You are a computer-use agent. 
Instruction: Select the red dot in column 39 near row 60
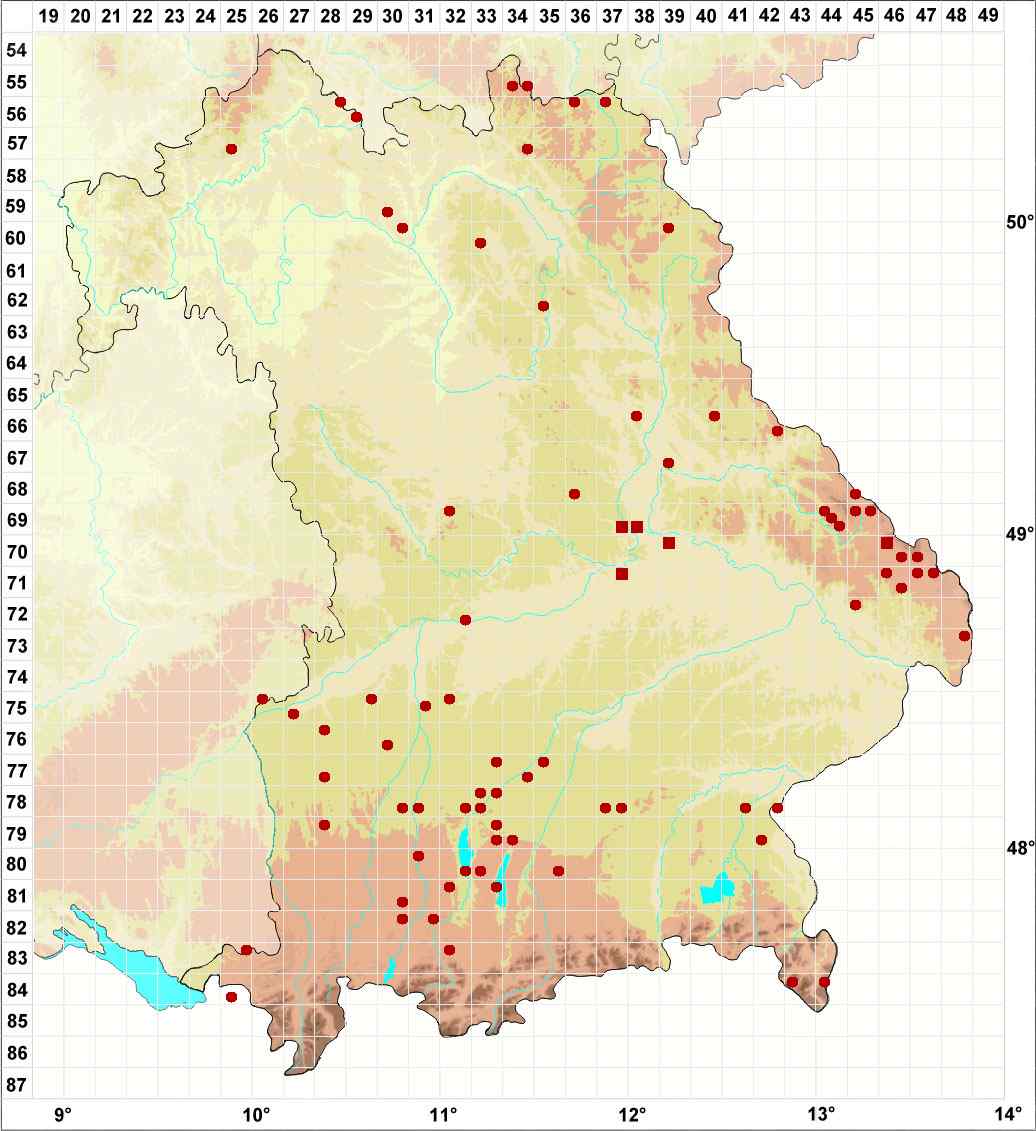pos(669,228)
